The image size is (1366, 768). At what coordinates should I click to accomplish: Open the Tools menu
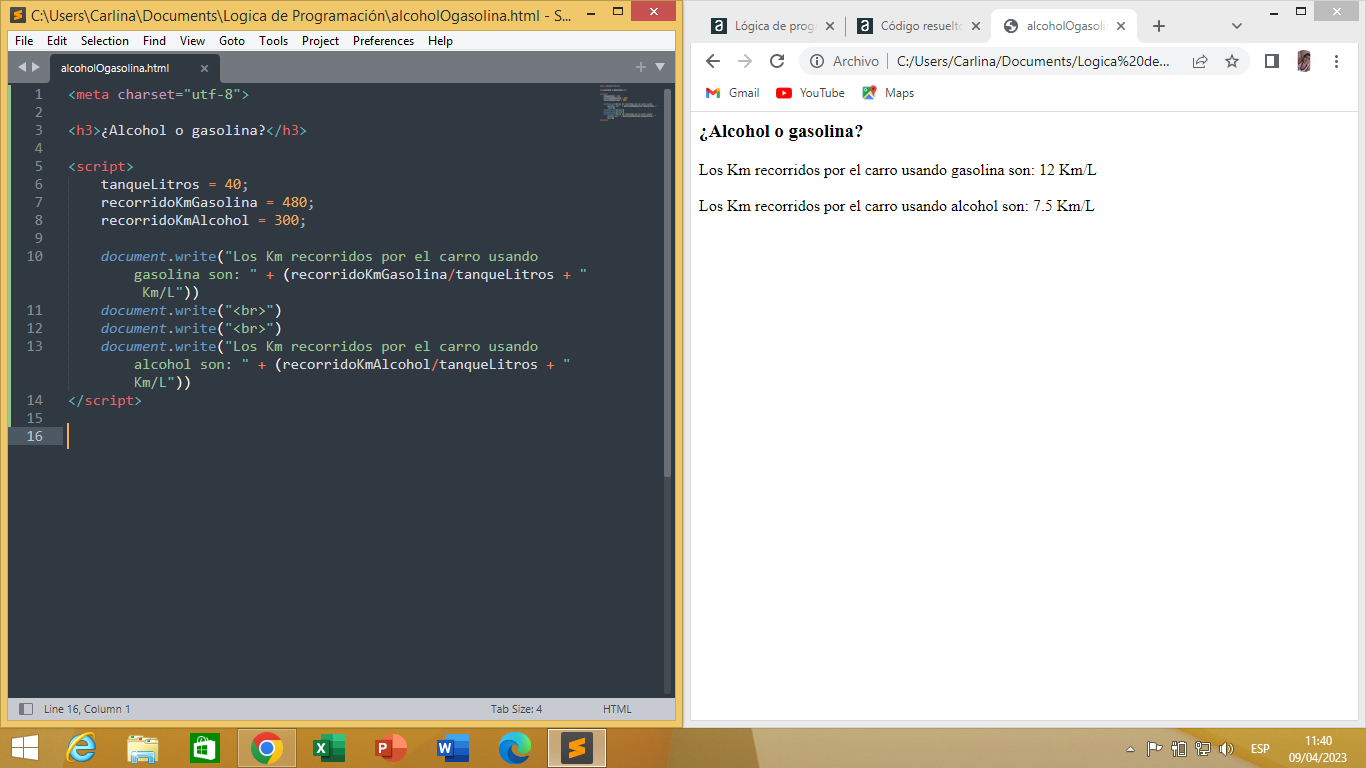[273, 41]
